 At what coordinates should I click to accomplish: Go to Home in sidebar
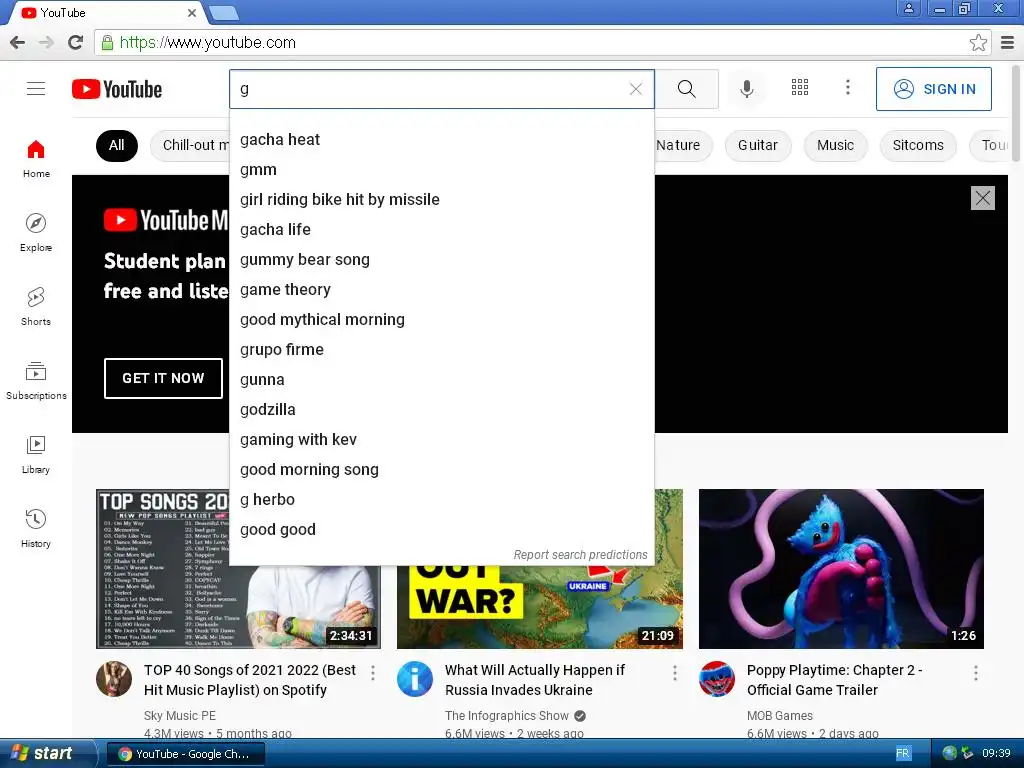(x=36, y=159)
